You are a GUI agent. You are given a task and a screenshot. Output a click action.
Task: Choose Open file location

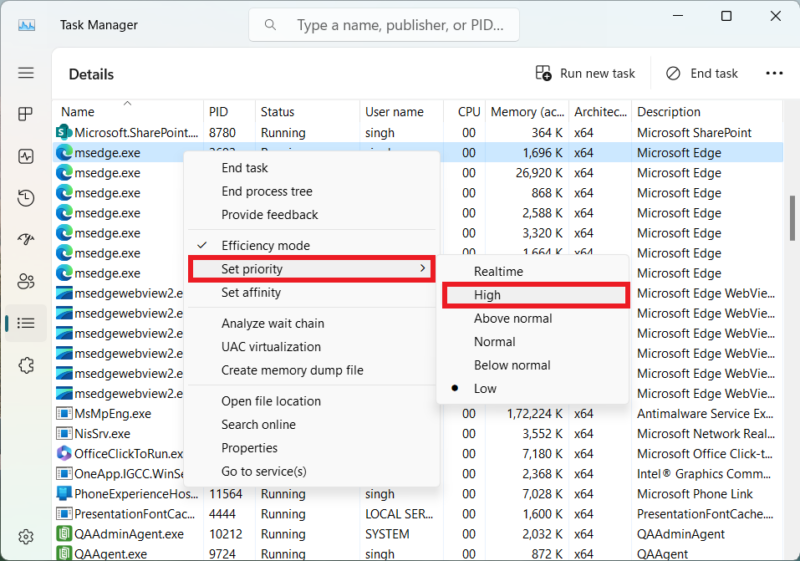[311, 401]
